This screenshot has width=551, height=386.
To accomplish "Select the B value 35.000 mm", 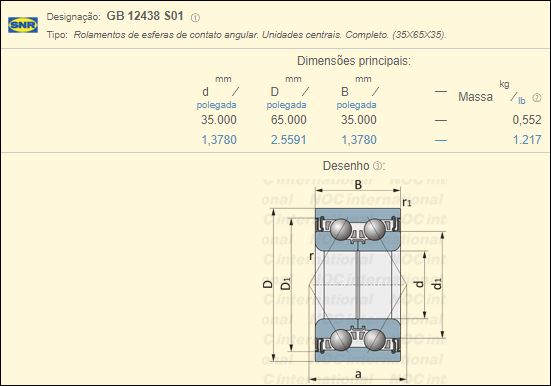I will coord(358,120).
